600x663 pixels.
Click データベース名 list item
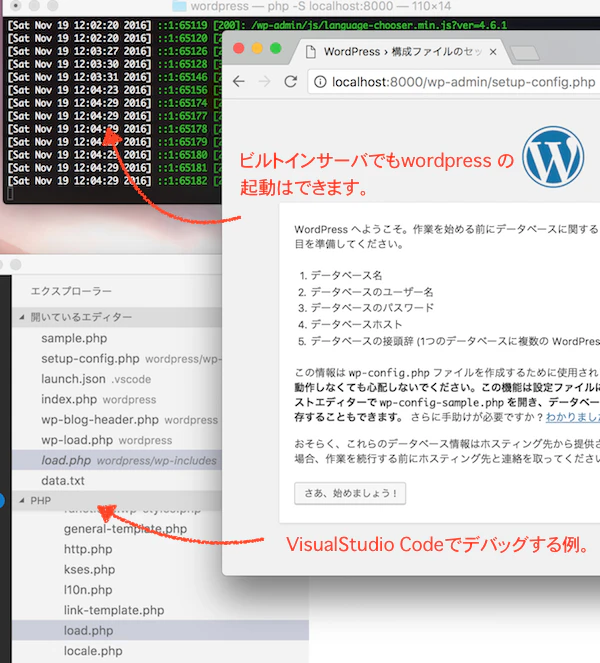pos(346,276)
